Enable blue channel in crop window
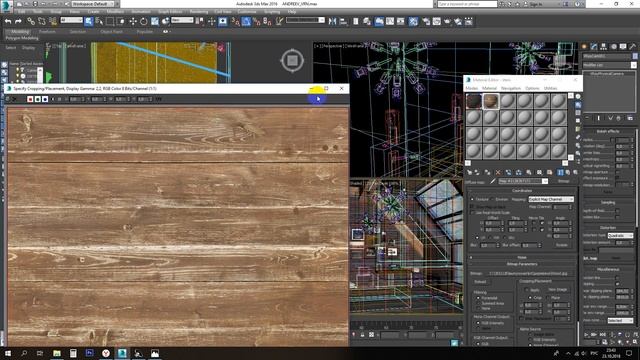Screen dimensions: 640x360 (45, 99)
